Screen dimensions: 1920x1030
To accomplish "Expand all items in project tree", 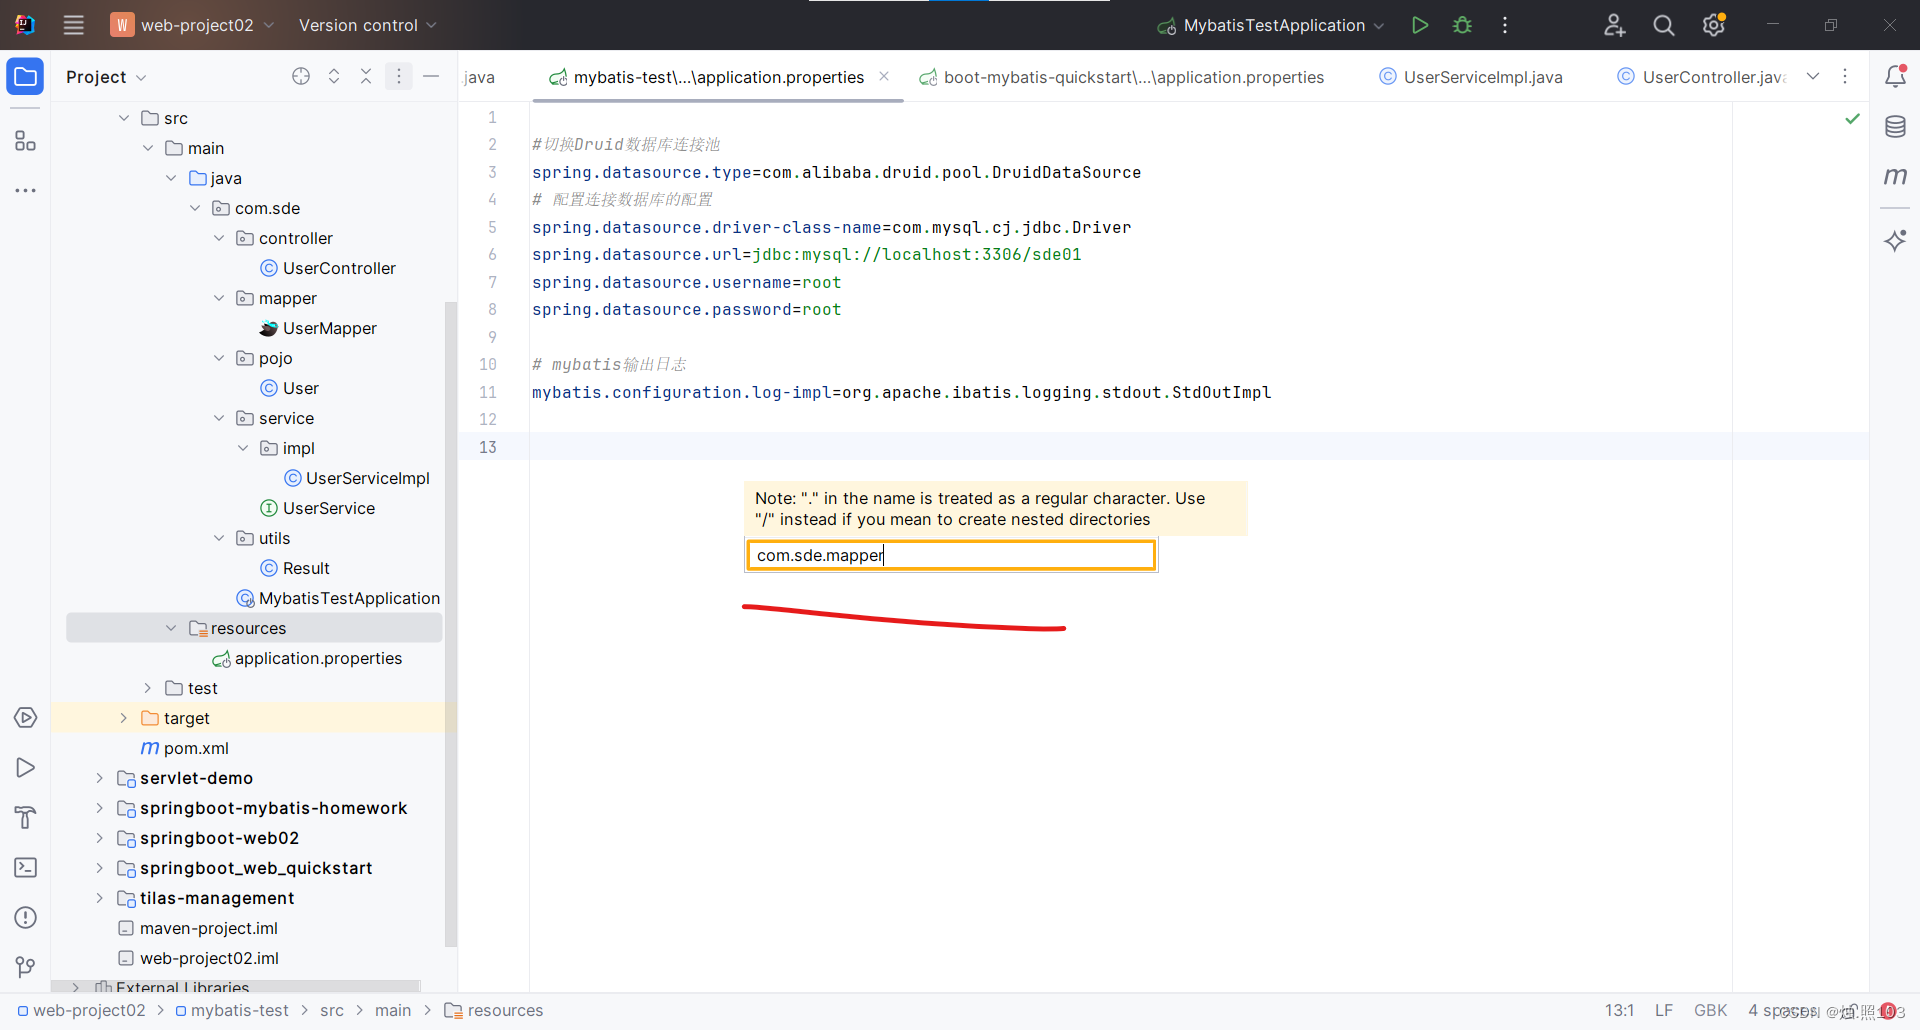I will click(334, 76).
